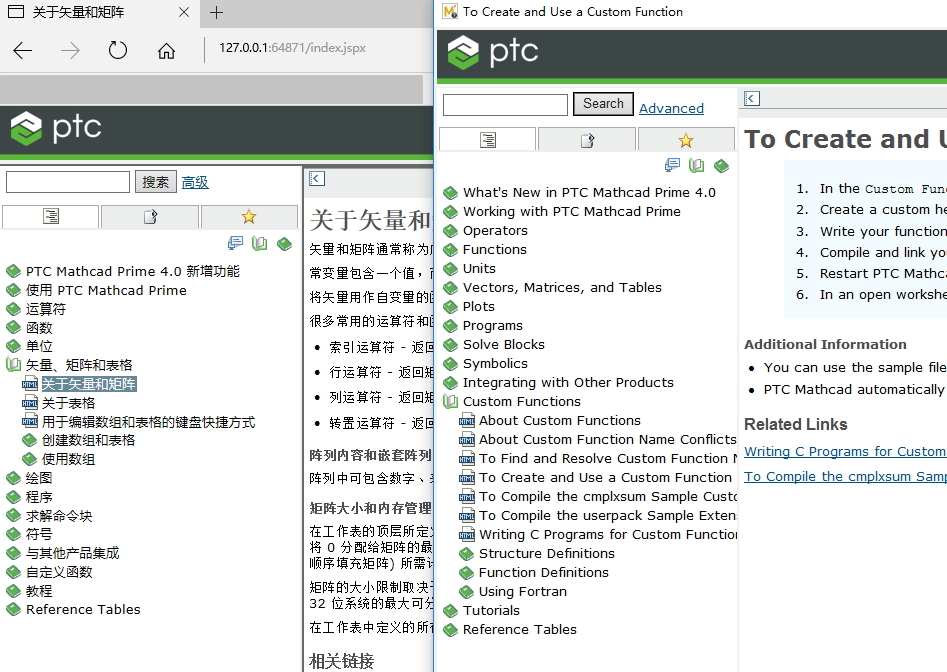Image resolution: width=947 pixels, height=672 pixels.
Task: Open the 高级 search link
Action: (x=195, y=182)
